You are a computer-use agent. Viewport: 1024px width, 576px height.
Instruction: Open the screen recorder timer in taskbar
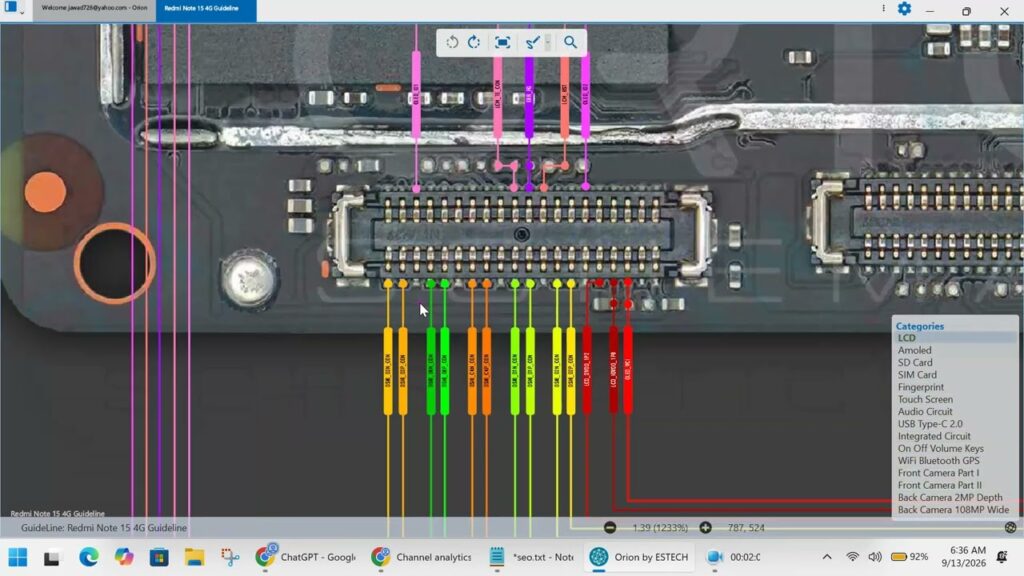tap(733, 557)
